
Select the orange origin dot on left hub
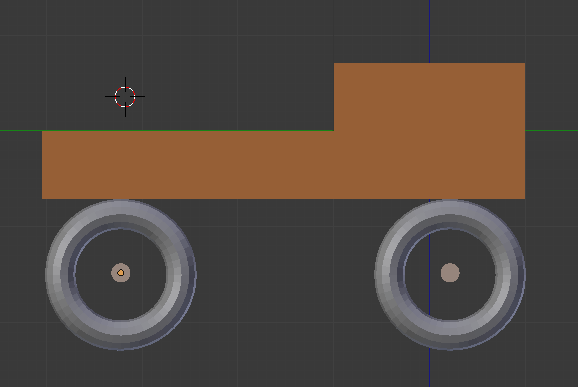[121, 273]
